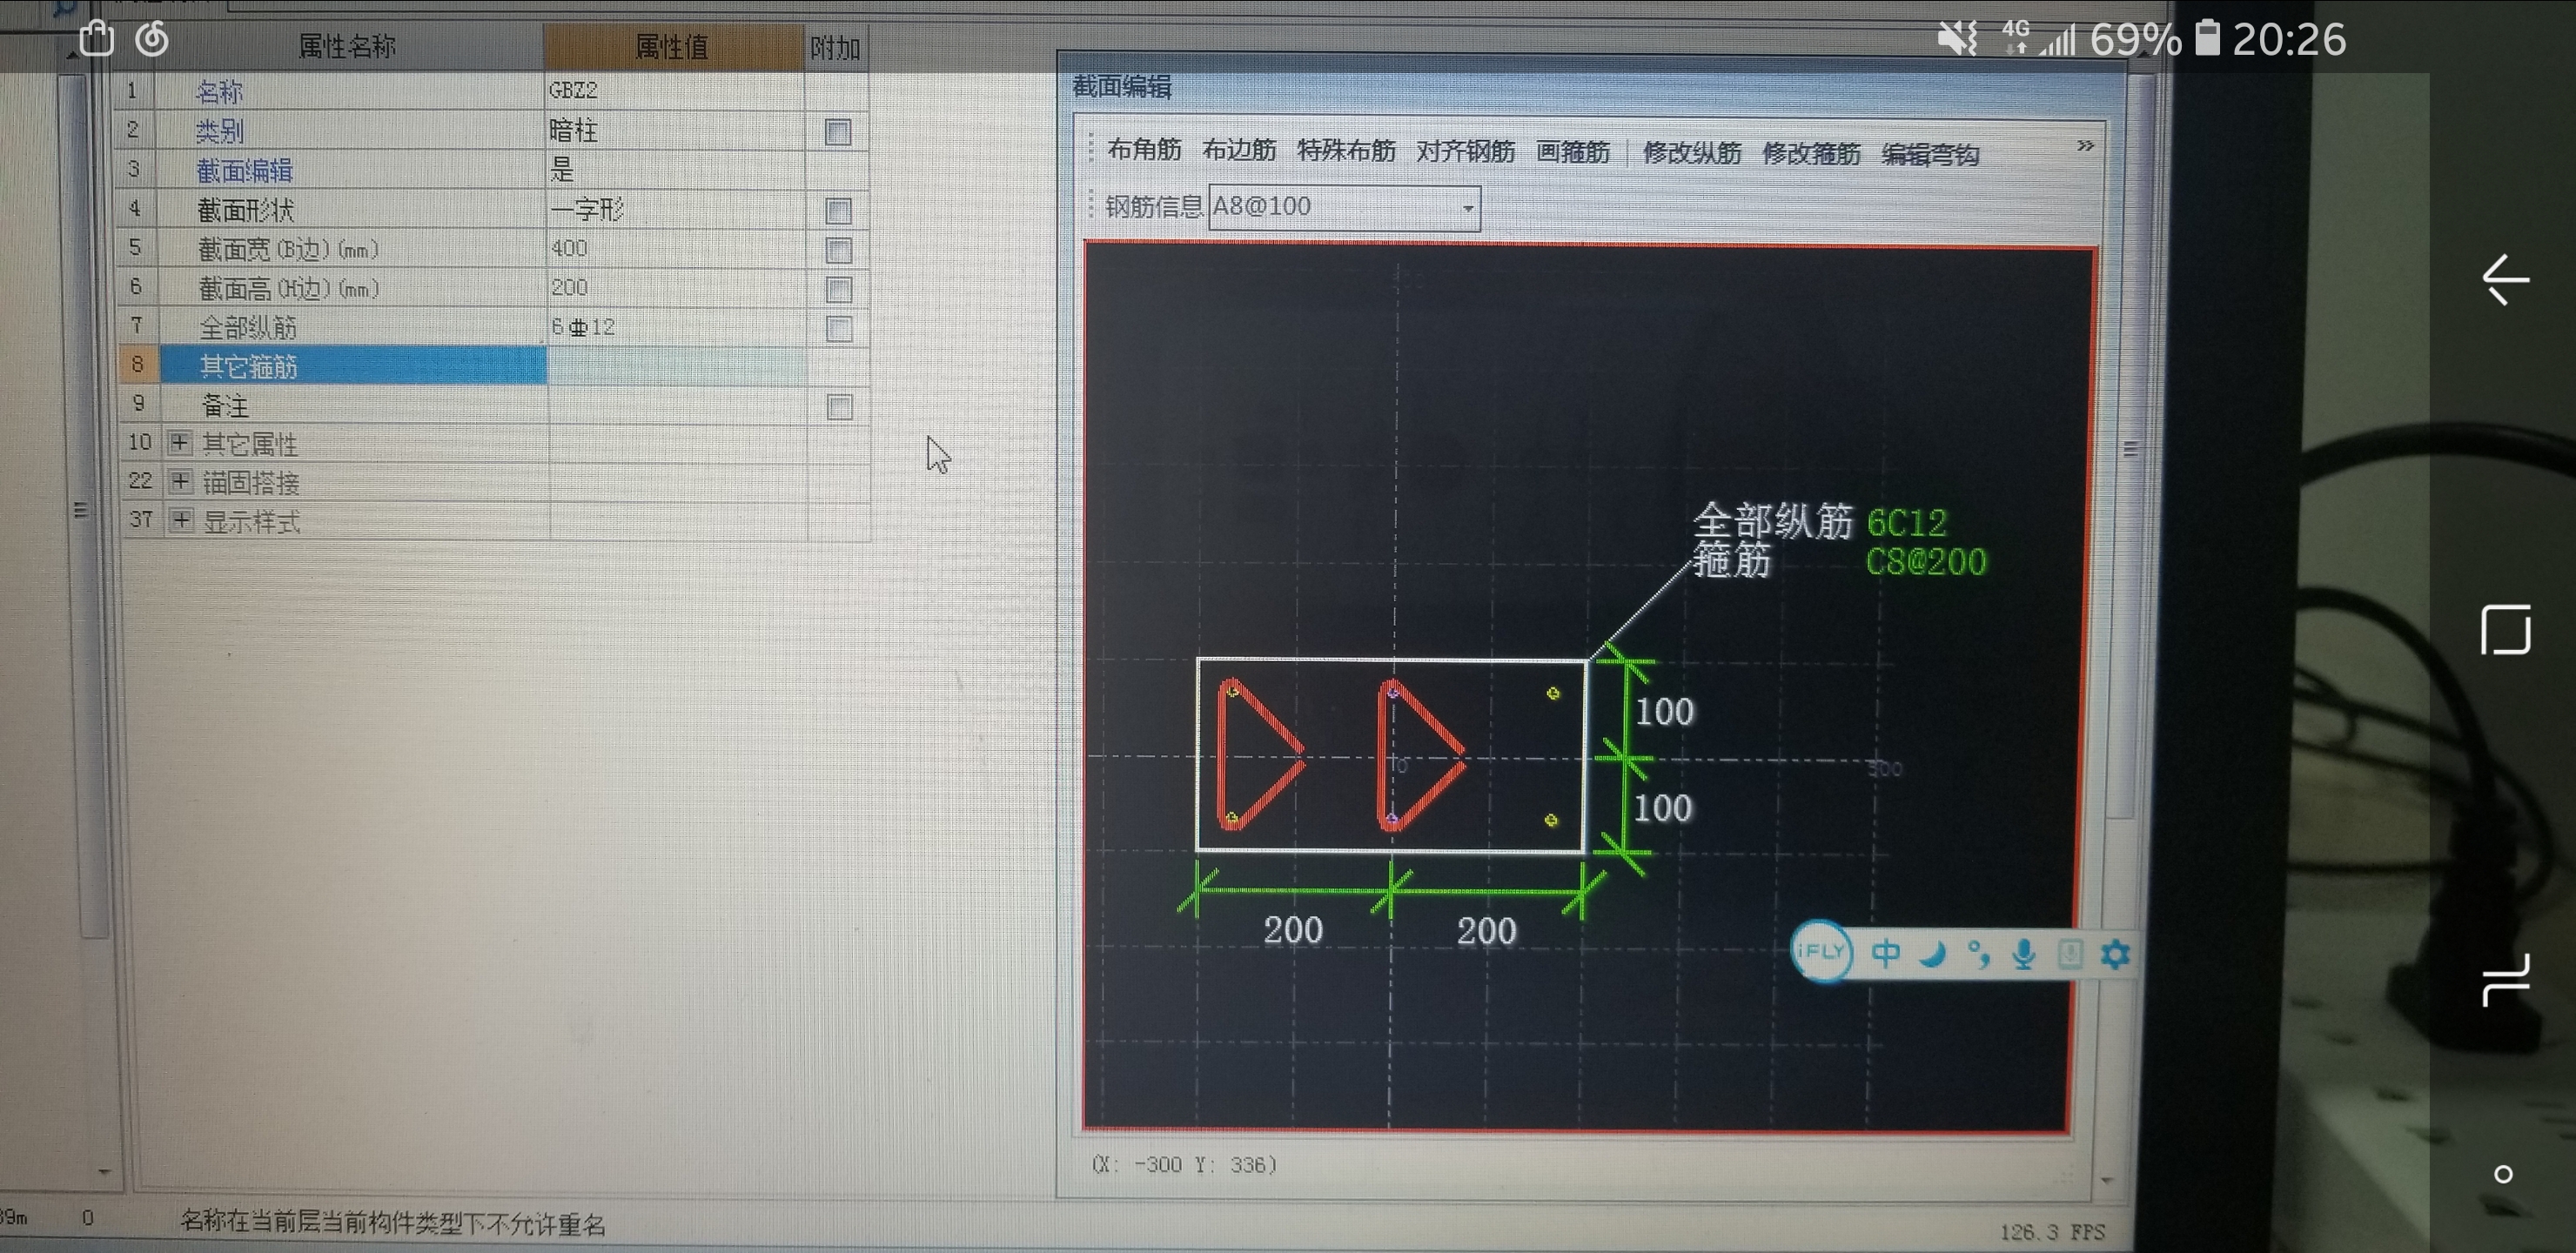The width and height of the screenshot is (2576, 1253).
Task: Tap the phone recent apps button
Action: coord(2505,980)
